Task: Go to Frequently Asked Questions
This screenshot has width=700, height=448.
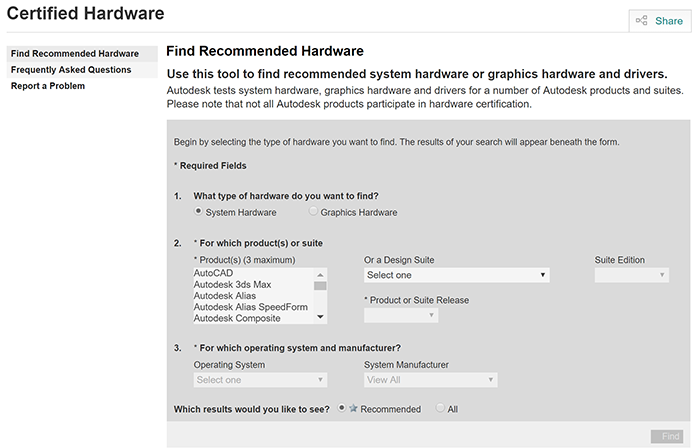Action: point(71,70)
